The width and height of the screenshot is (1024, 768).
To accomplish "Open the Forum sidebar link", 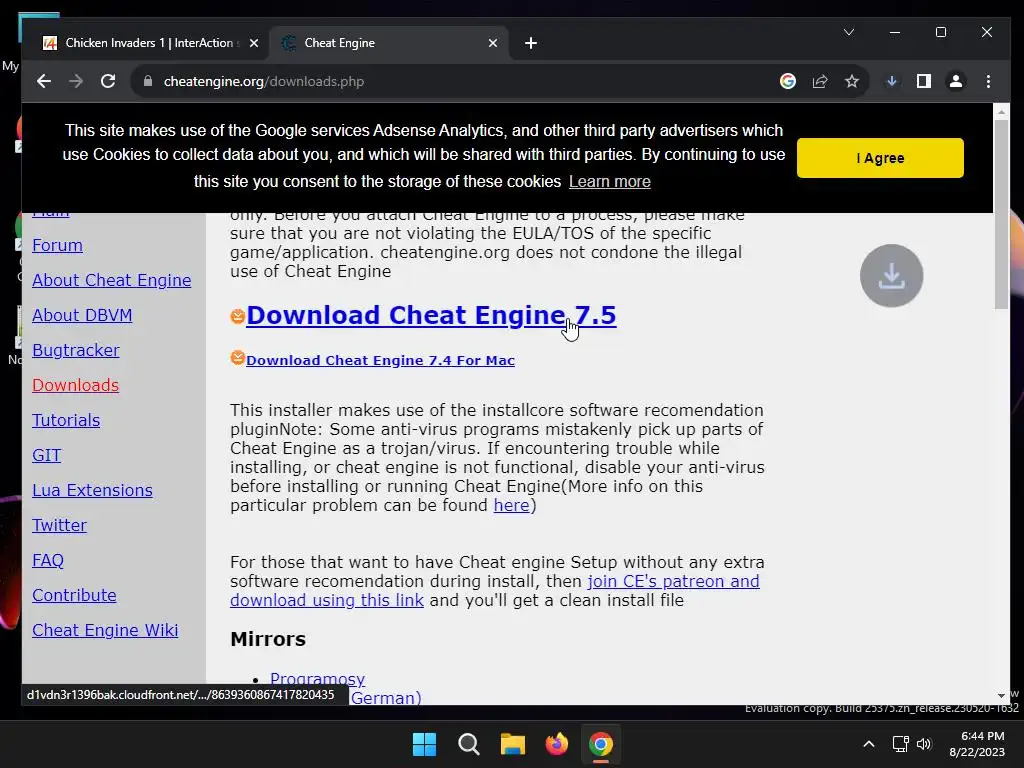I will point(57,246).
